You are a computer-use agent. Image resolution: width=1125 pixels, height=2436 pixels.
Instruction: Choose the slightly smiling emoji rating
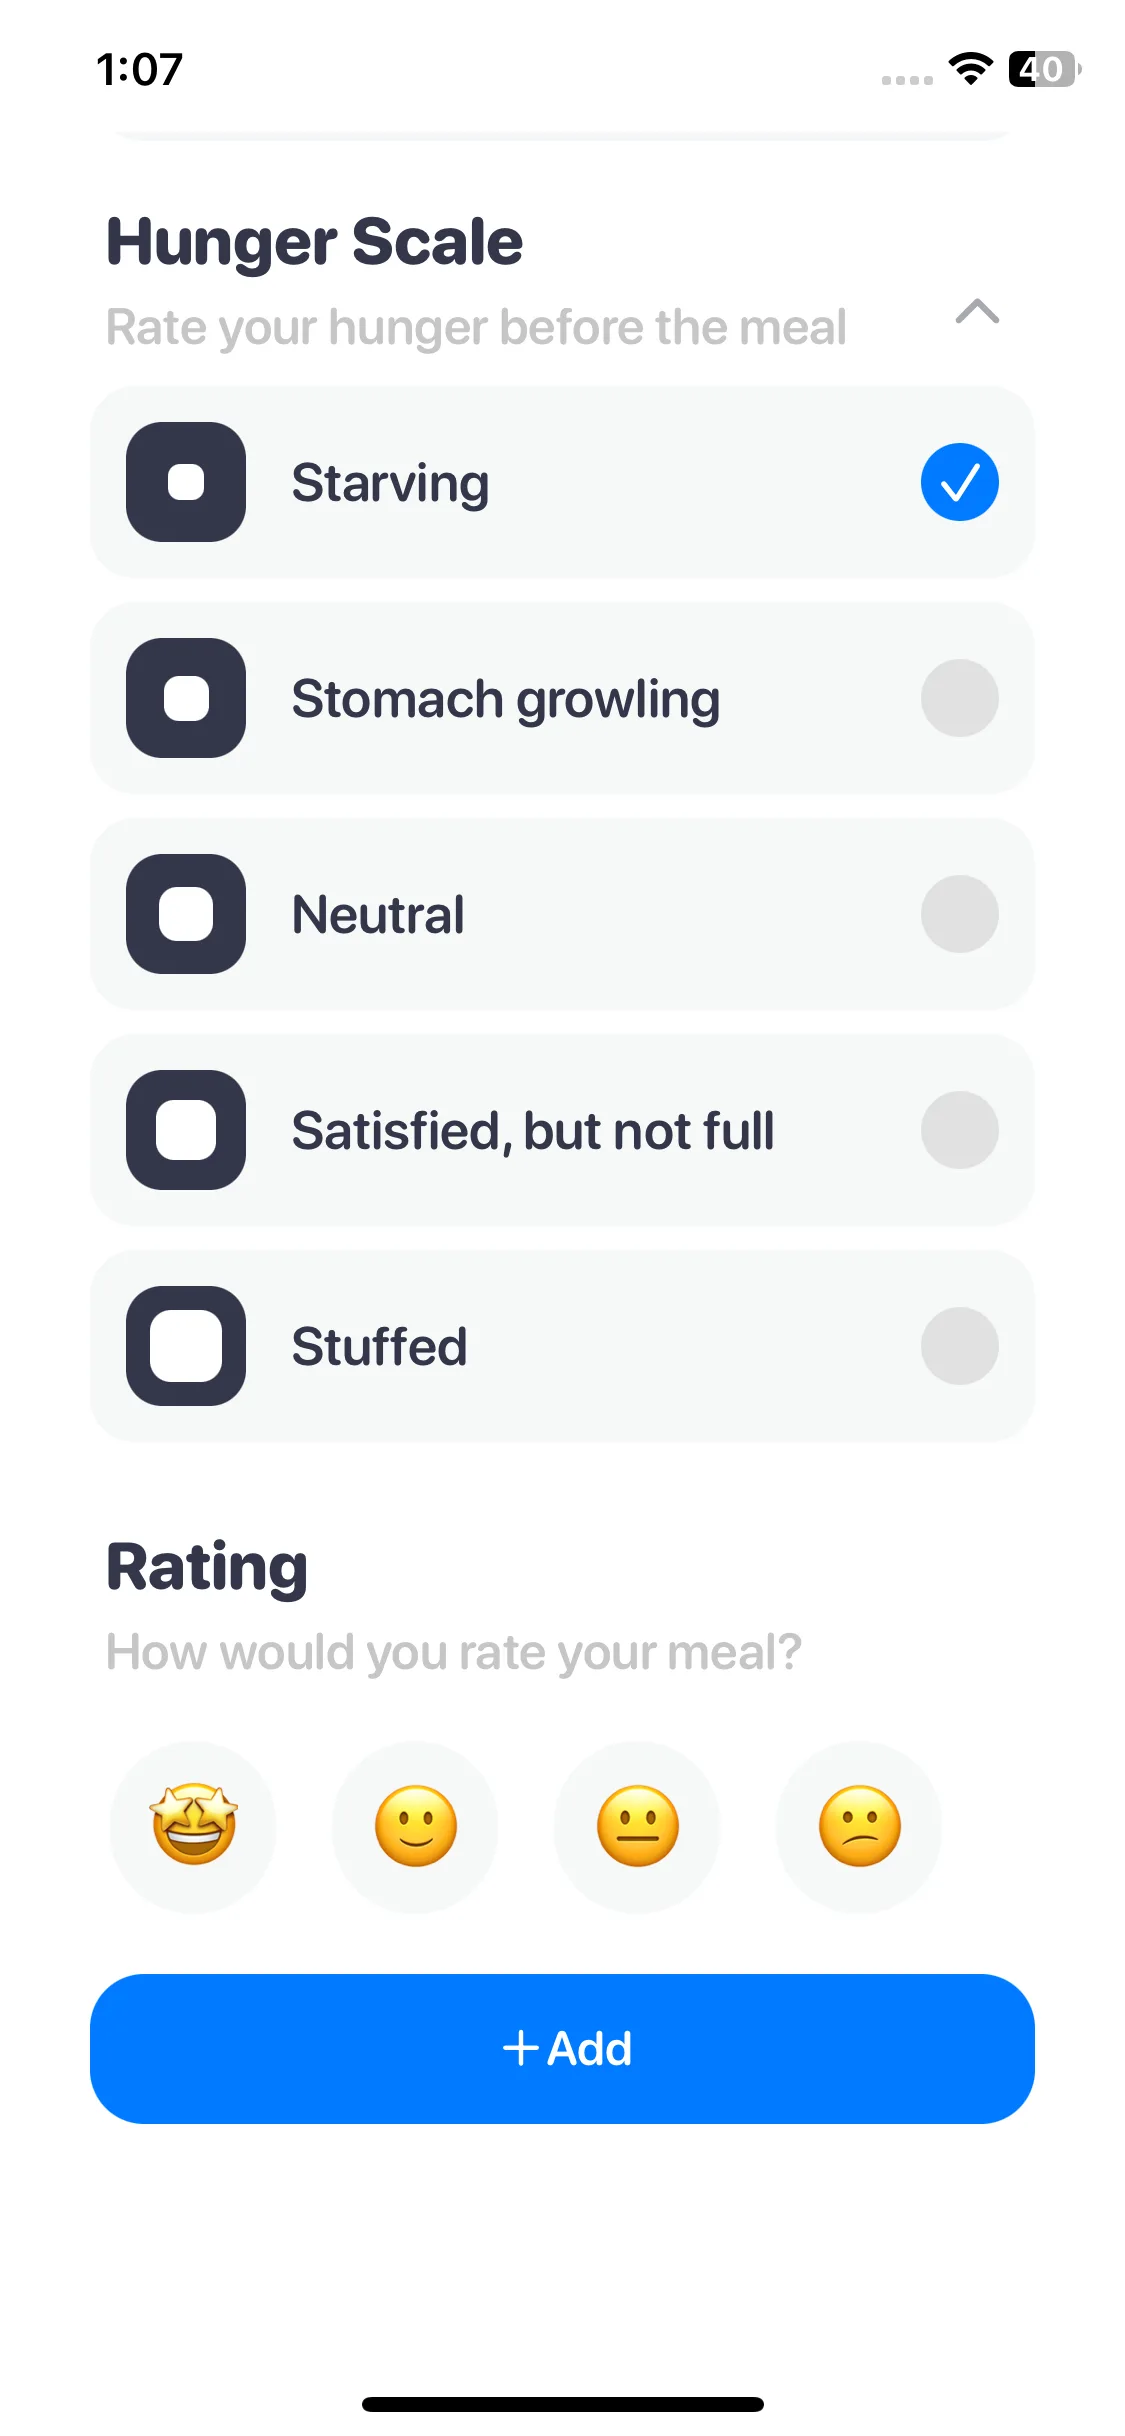tap(415, 1826)
